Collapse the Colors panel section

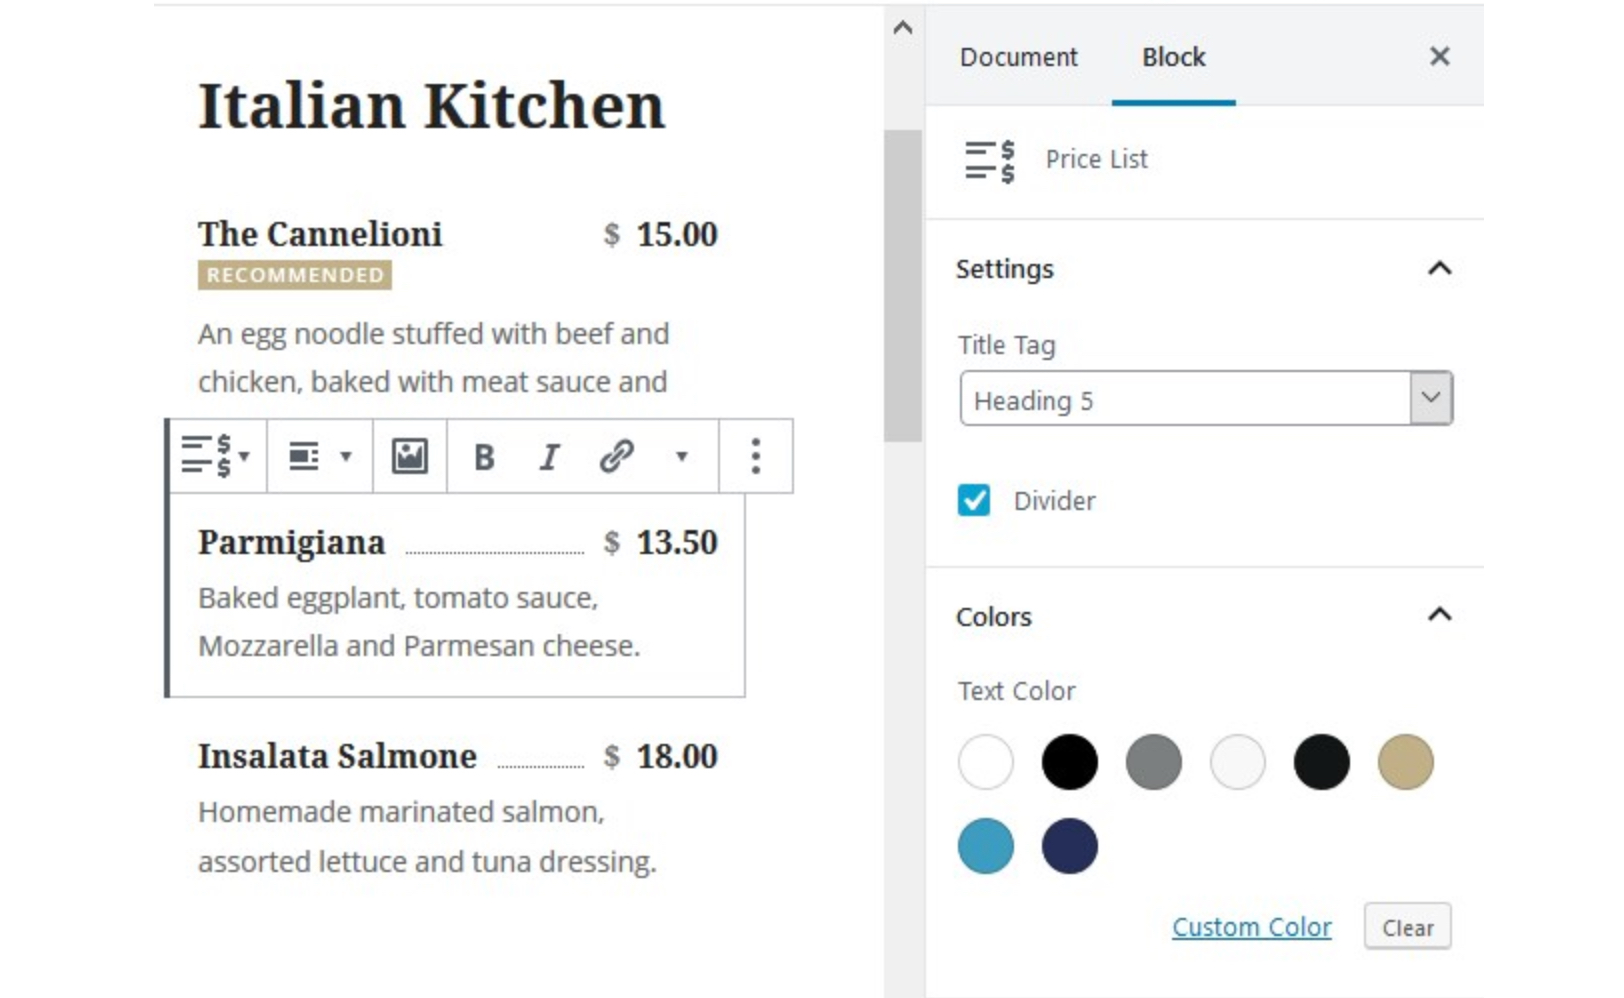[1439, 615]
